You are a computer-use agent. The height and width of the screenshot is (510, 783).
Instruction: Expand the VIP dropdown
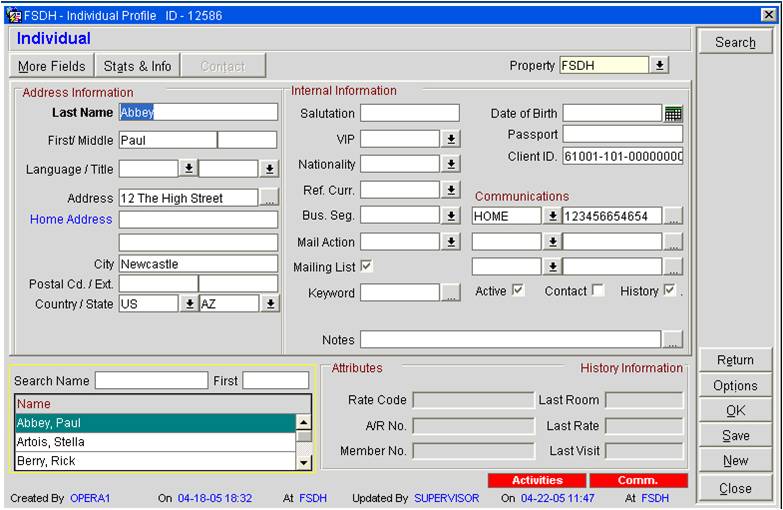450,139
